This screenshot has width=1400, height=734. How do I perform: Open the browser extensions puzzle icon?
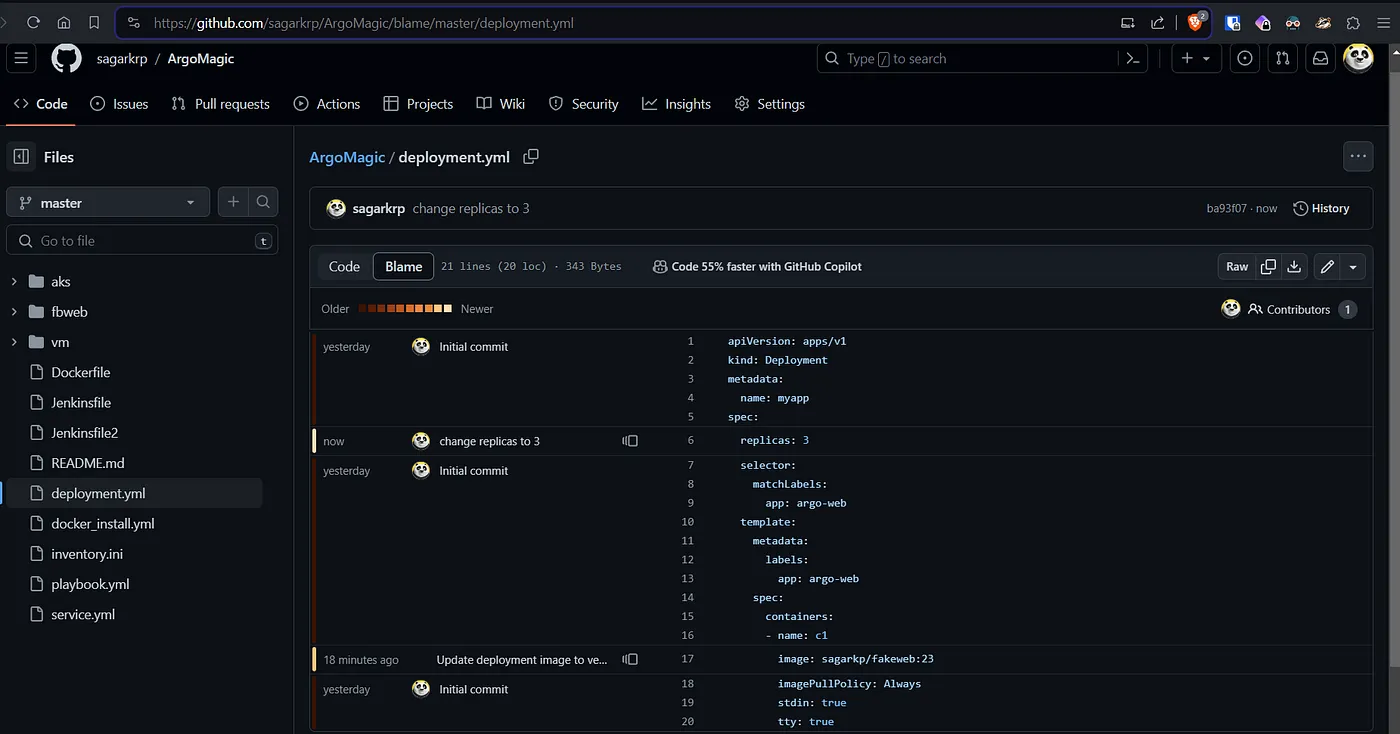click(1353, 22)
